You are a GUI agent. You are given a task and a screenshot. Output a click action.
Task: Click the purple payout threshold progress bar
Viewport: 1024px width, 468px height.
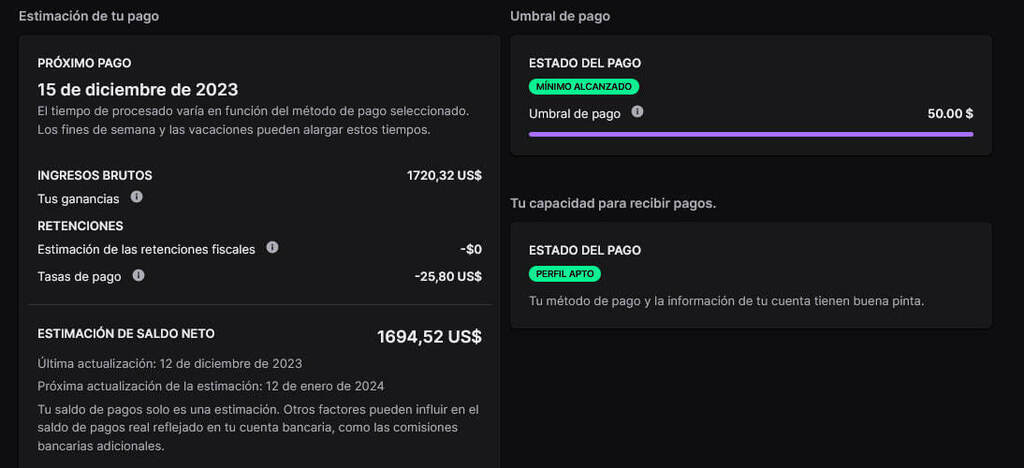[751, 134]
